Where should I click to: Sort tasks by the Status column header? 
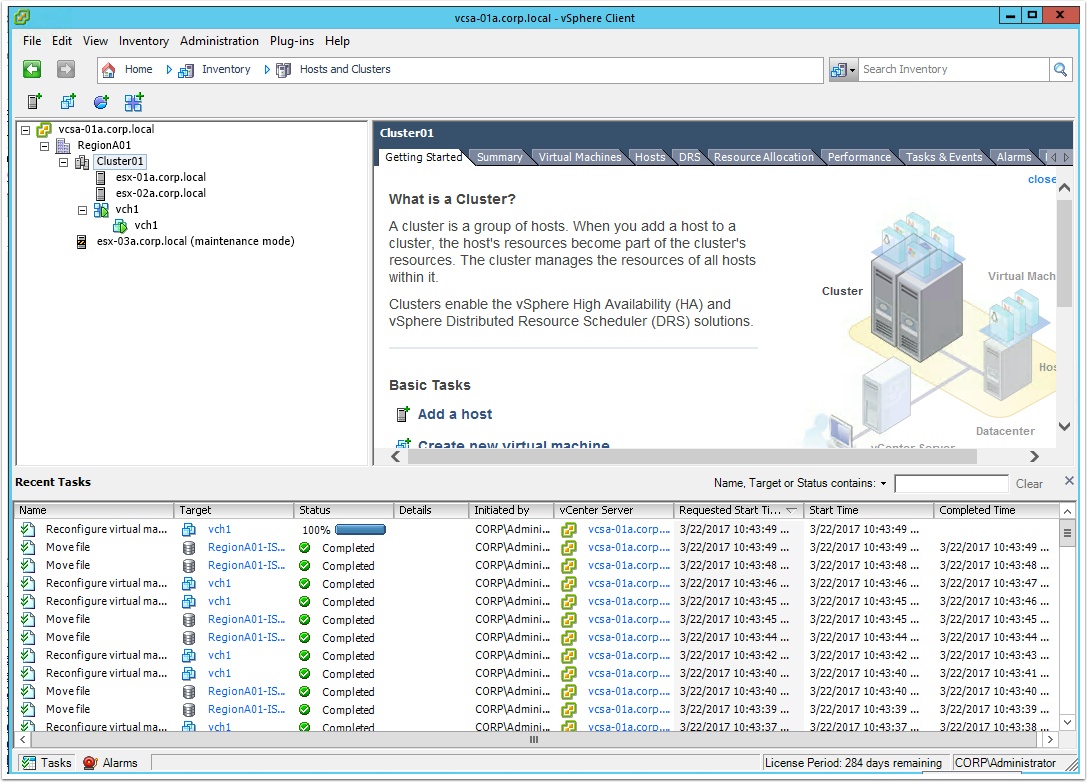coord(343,510)
